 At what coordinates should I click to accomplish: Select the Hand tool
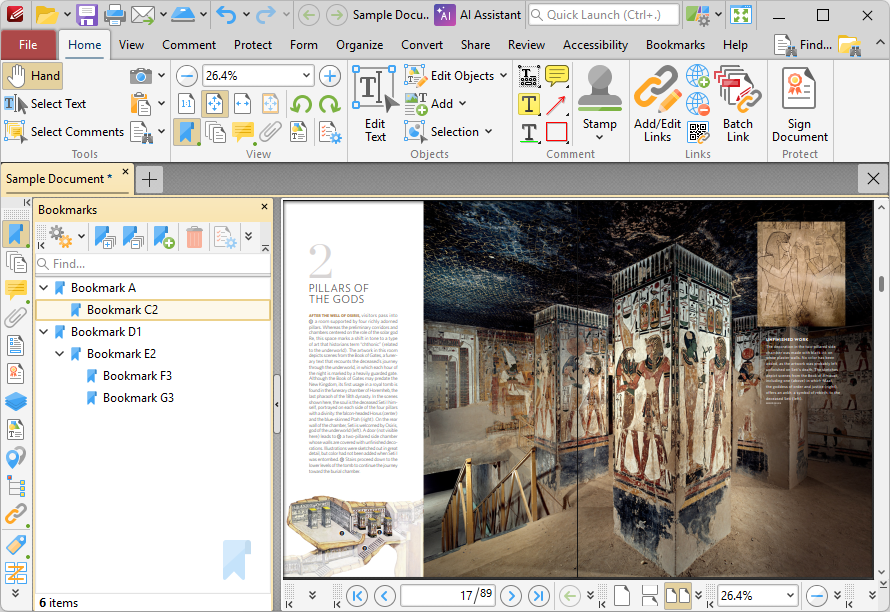pos(32,76)
